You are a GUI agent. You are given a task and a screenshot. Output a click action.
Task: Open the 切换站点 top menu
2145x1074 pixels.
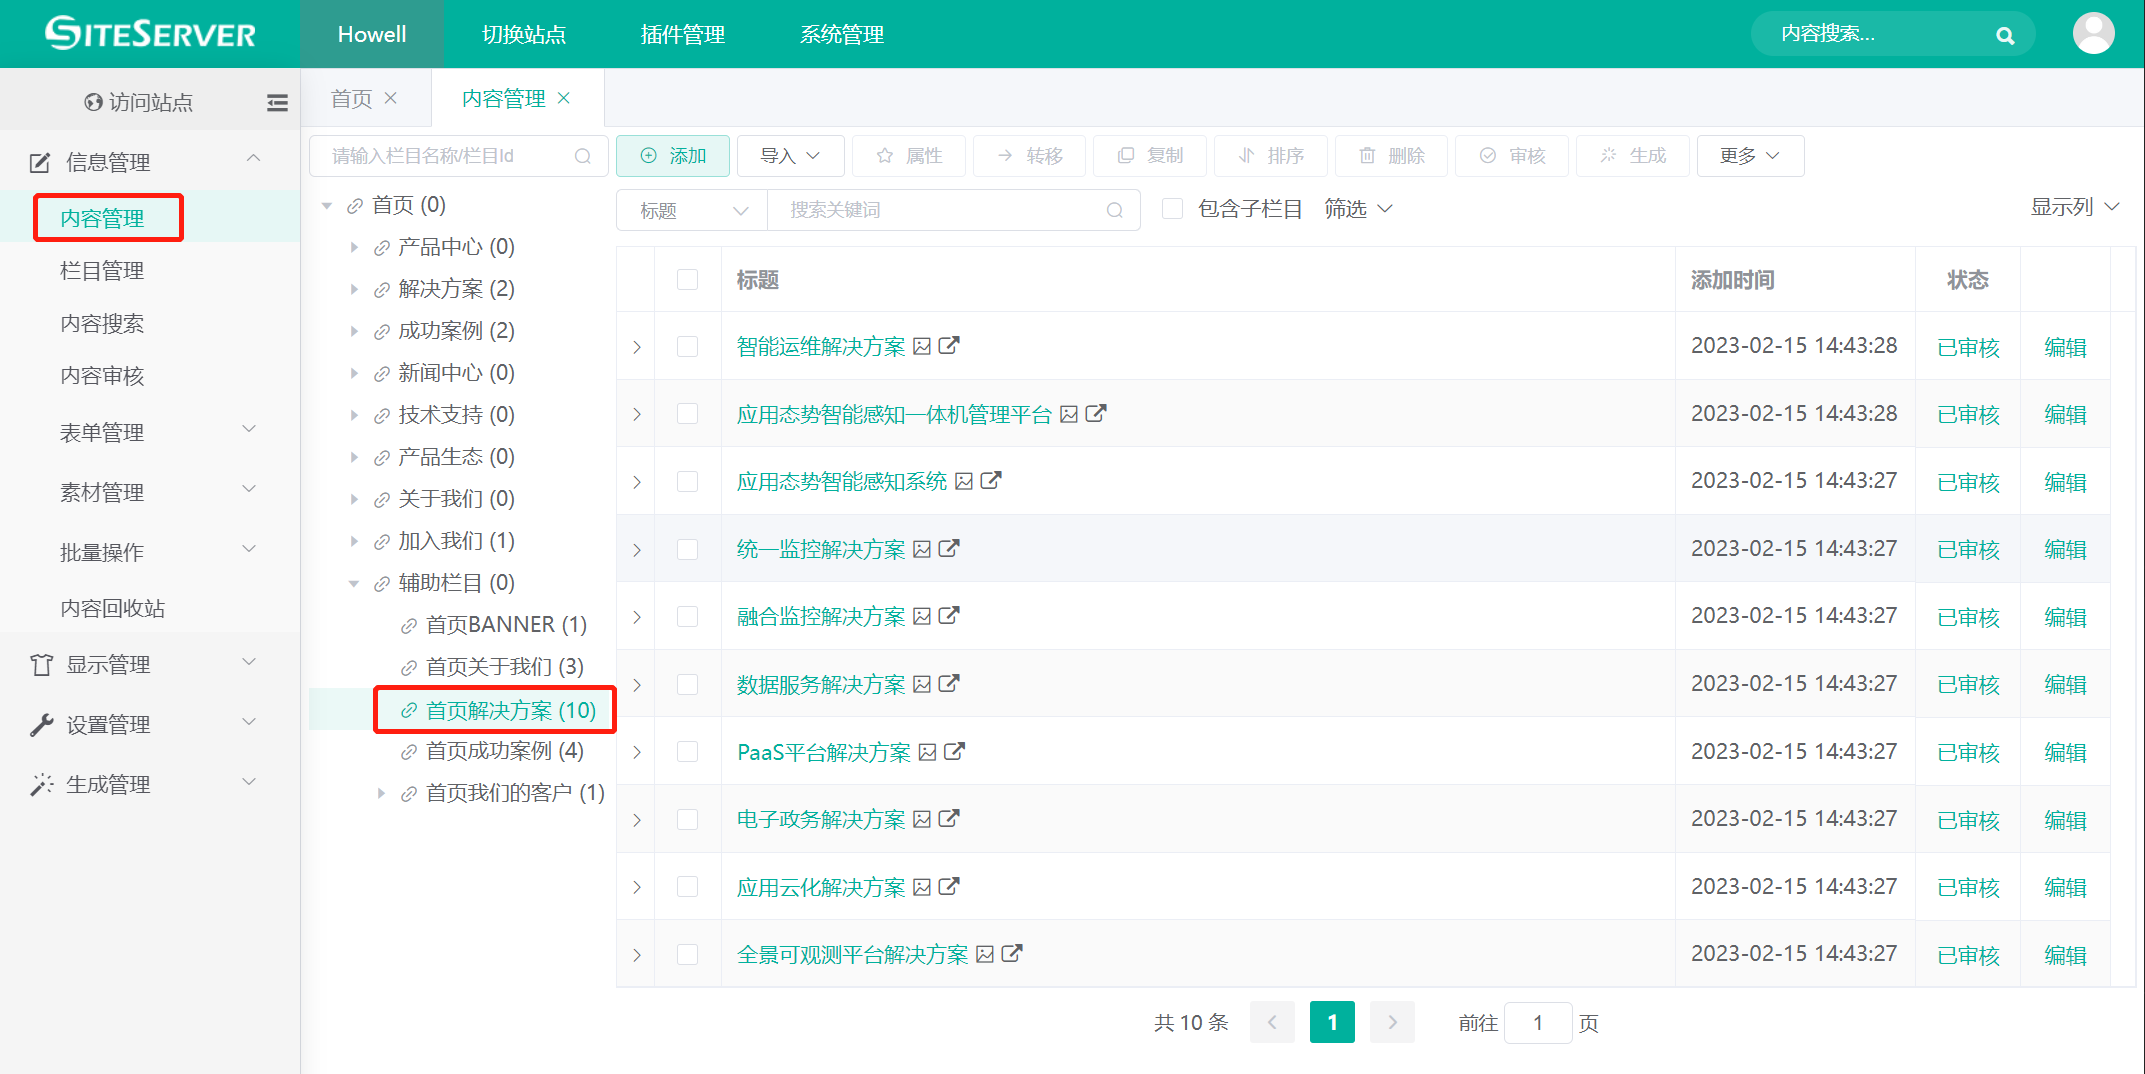tap(524, 34)
